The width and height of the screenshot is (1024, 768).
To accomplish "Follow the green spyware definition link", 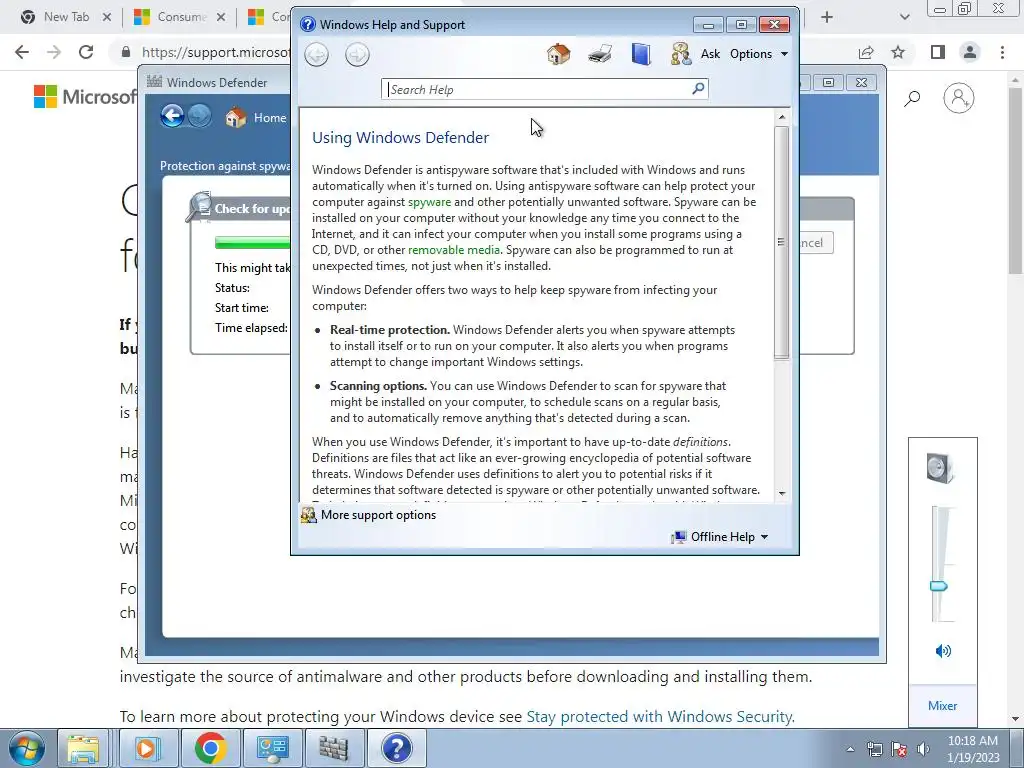I will tap(429, 202).
